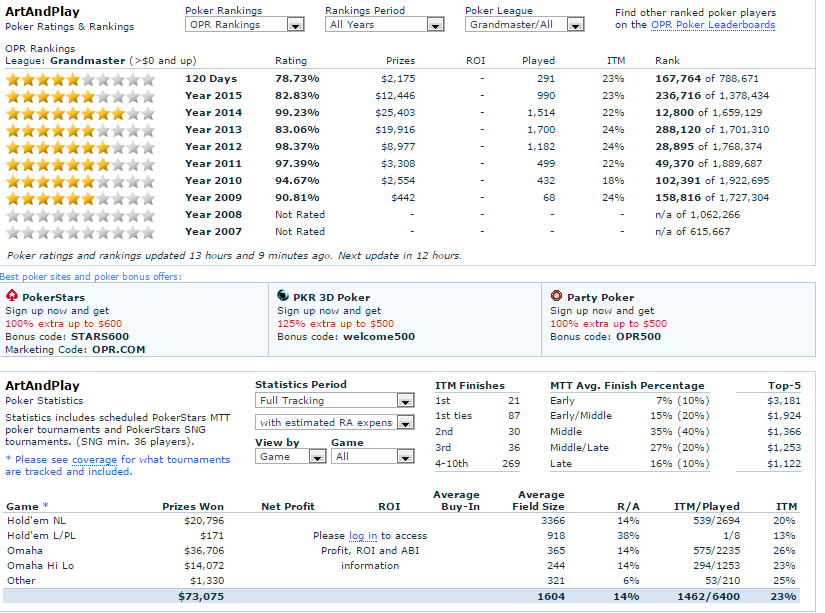Click the 1462/6400 ITM/Played total
The image size is (825, 613).
coord(708,597)
